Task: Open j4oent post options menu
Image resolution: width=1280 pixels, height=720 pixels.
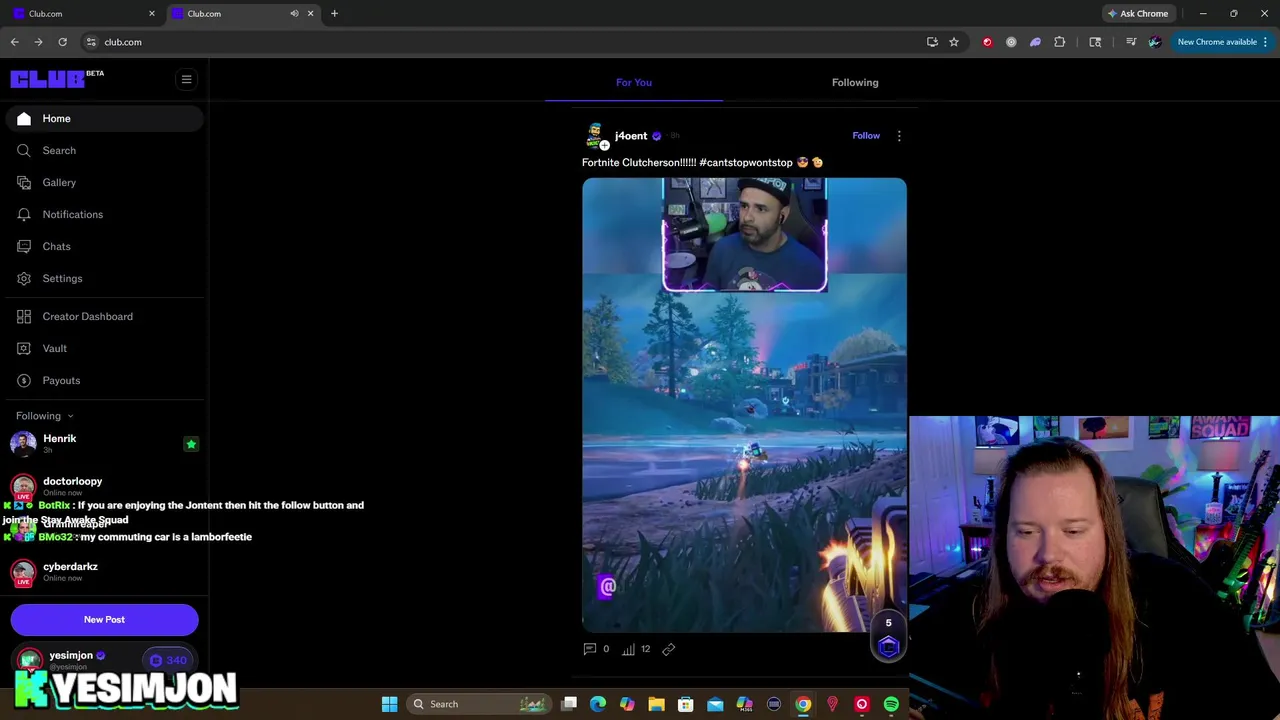Action: click(899, 136)
